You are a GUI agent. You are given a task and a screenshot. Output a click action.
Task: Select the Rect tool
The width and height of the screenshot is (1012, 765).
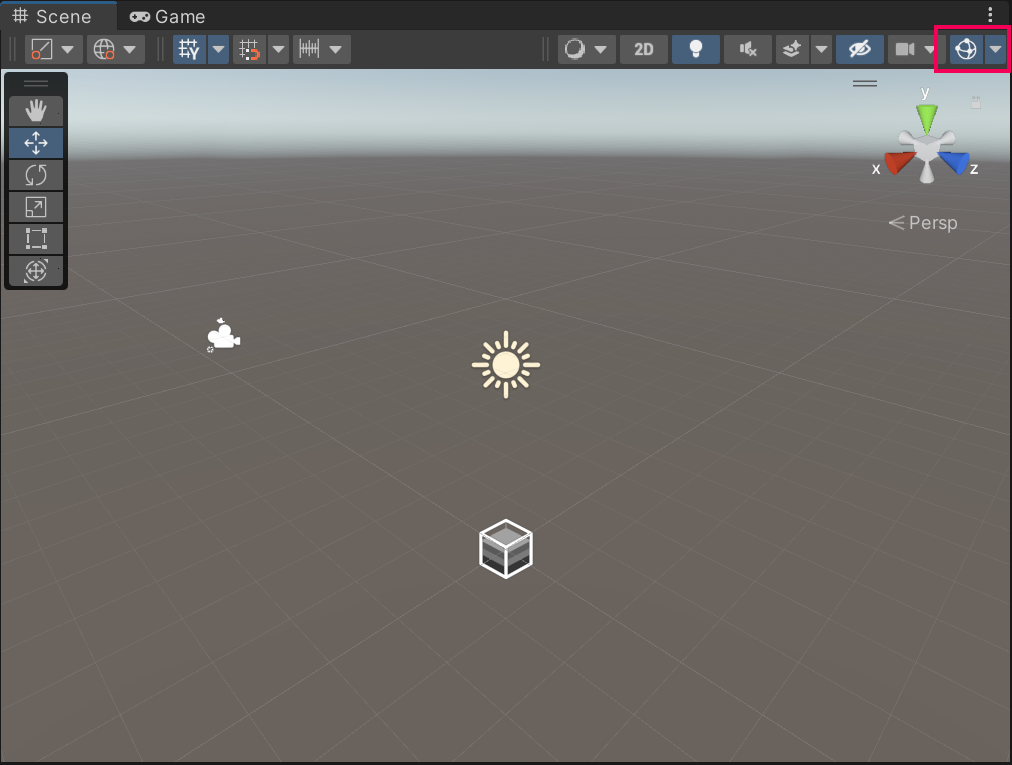click(36, 239)
